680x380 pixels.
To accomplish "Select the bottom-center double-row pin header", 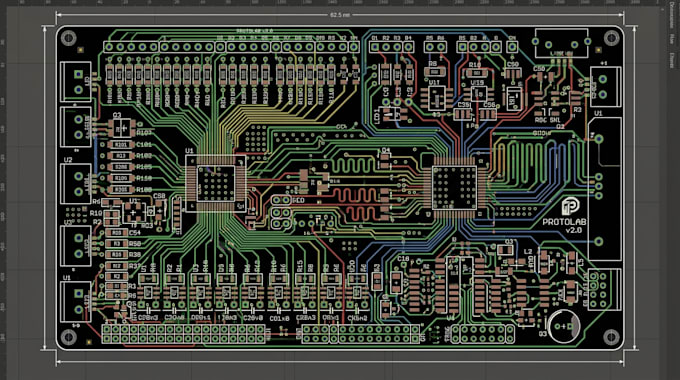I will 361,334.
